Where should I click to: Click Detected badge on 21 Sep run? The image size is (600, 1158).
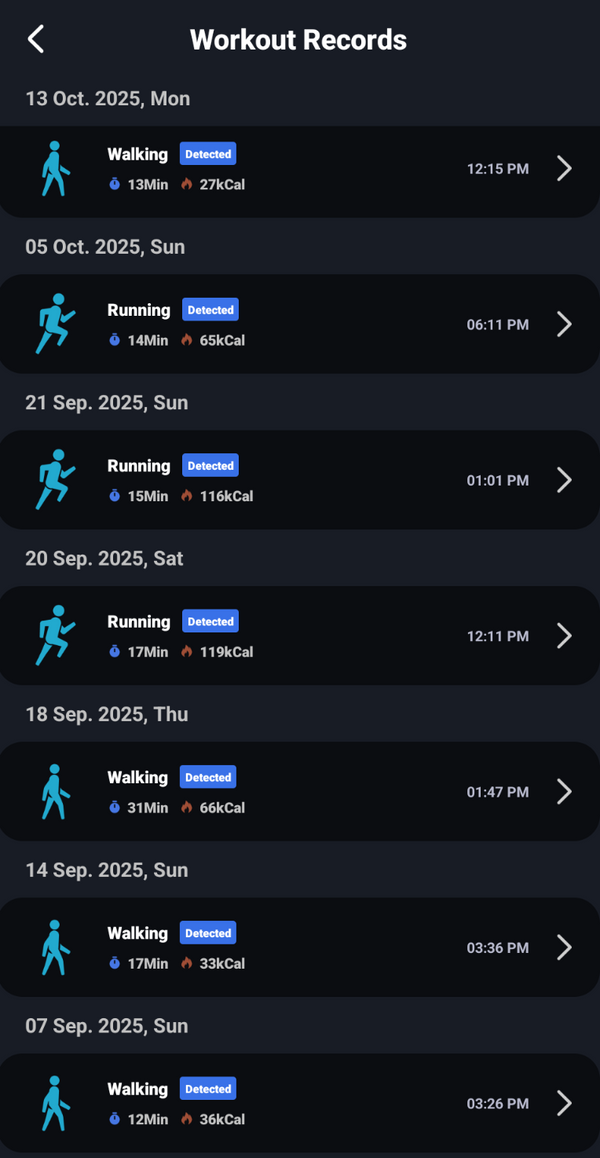pyautogui.click(x=210, y=466)
